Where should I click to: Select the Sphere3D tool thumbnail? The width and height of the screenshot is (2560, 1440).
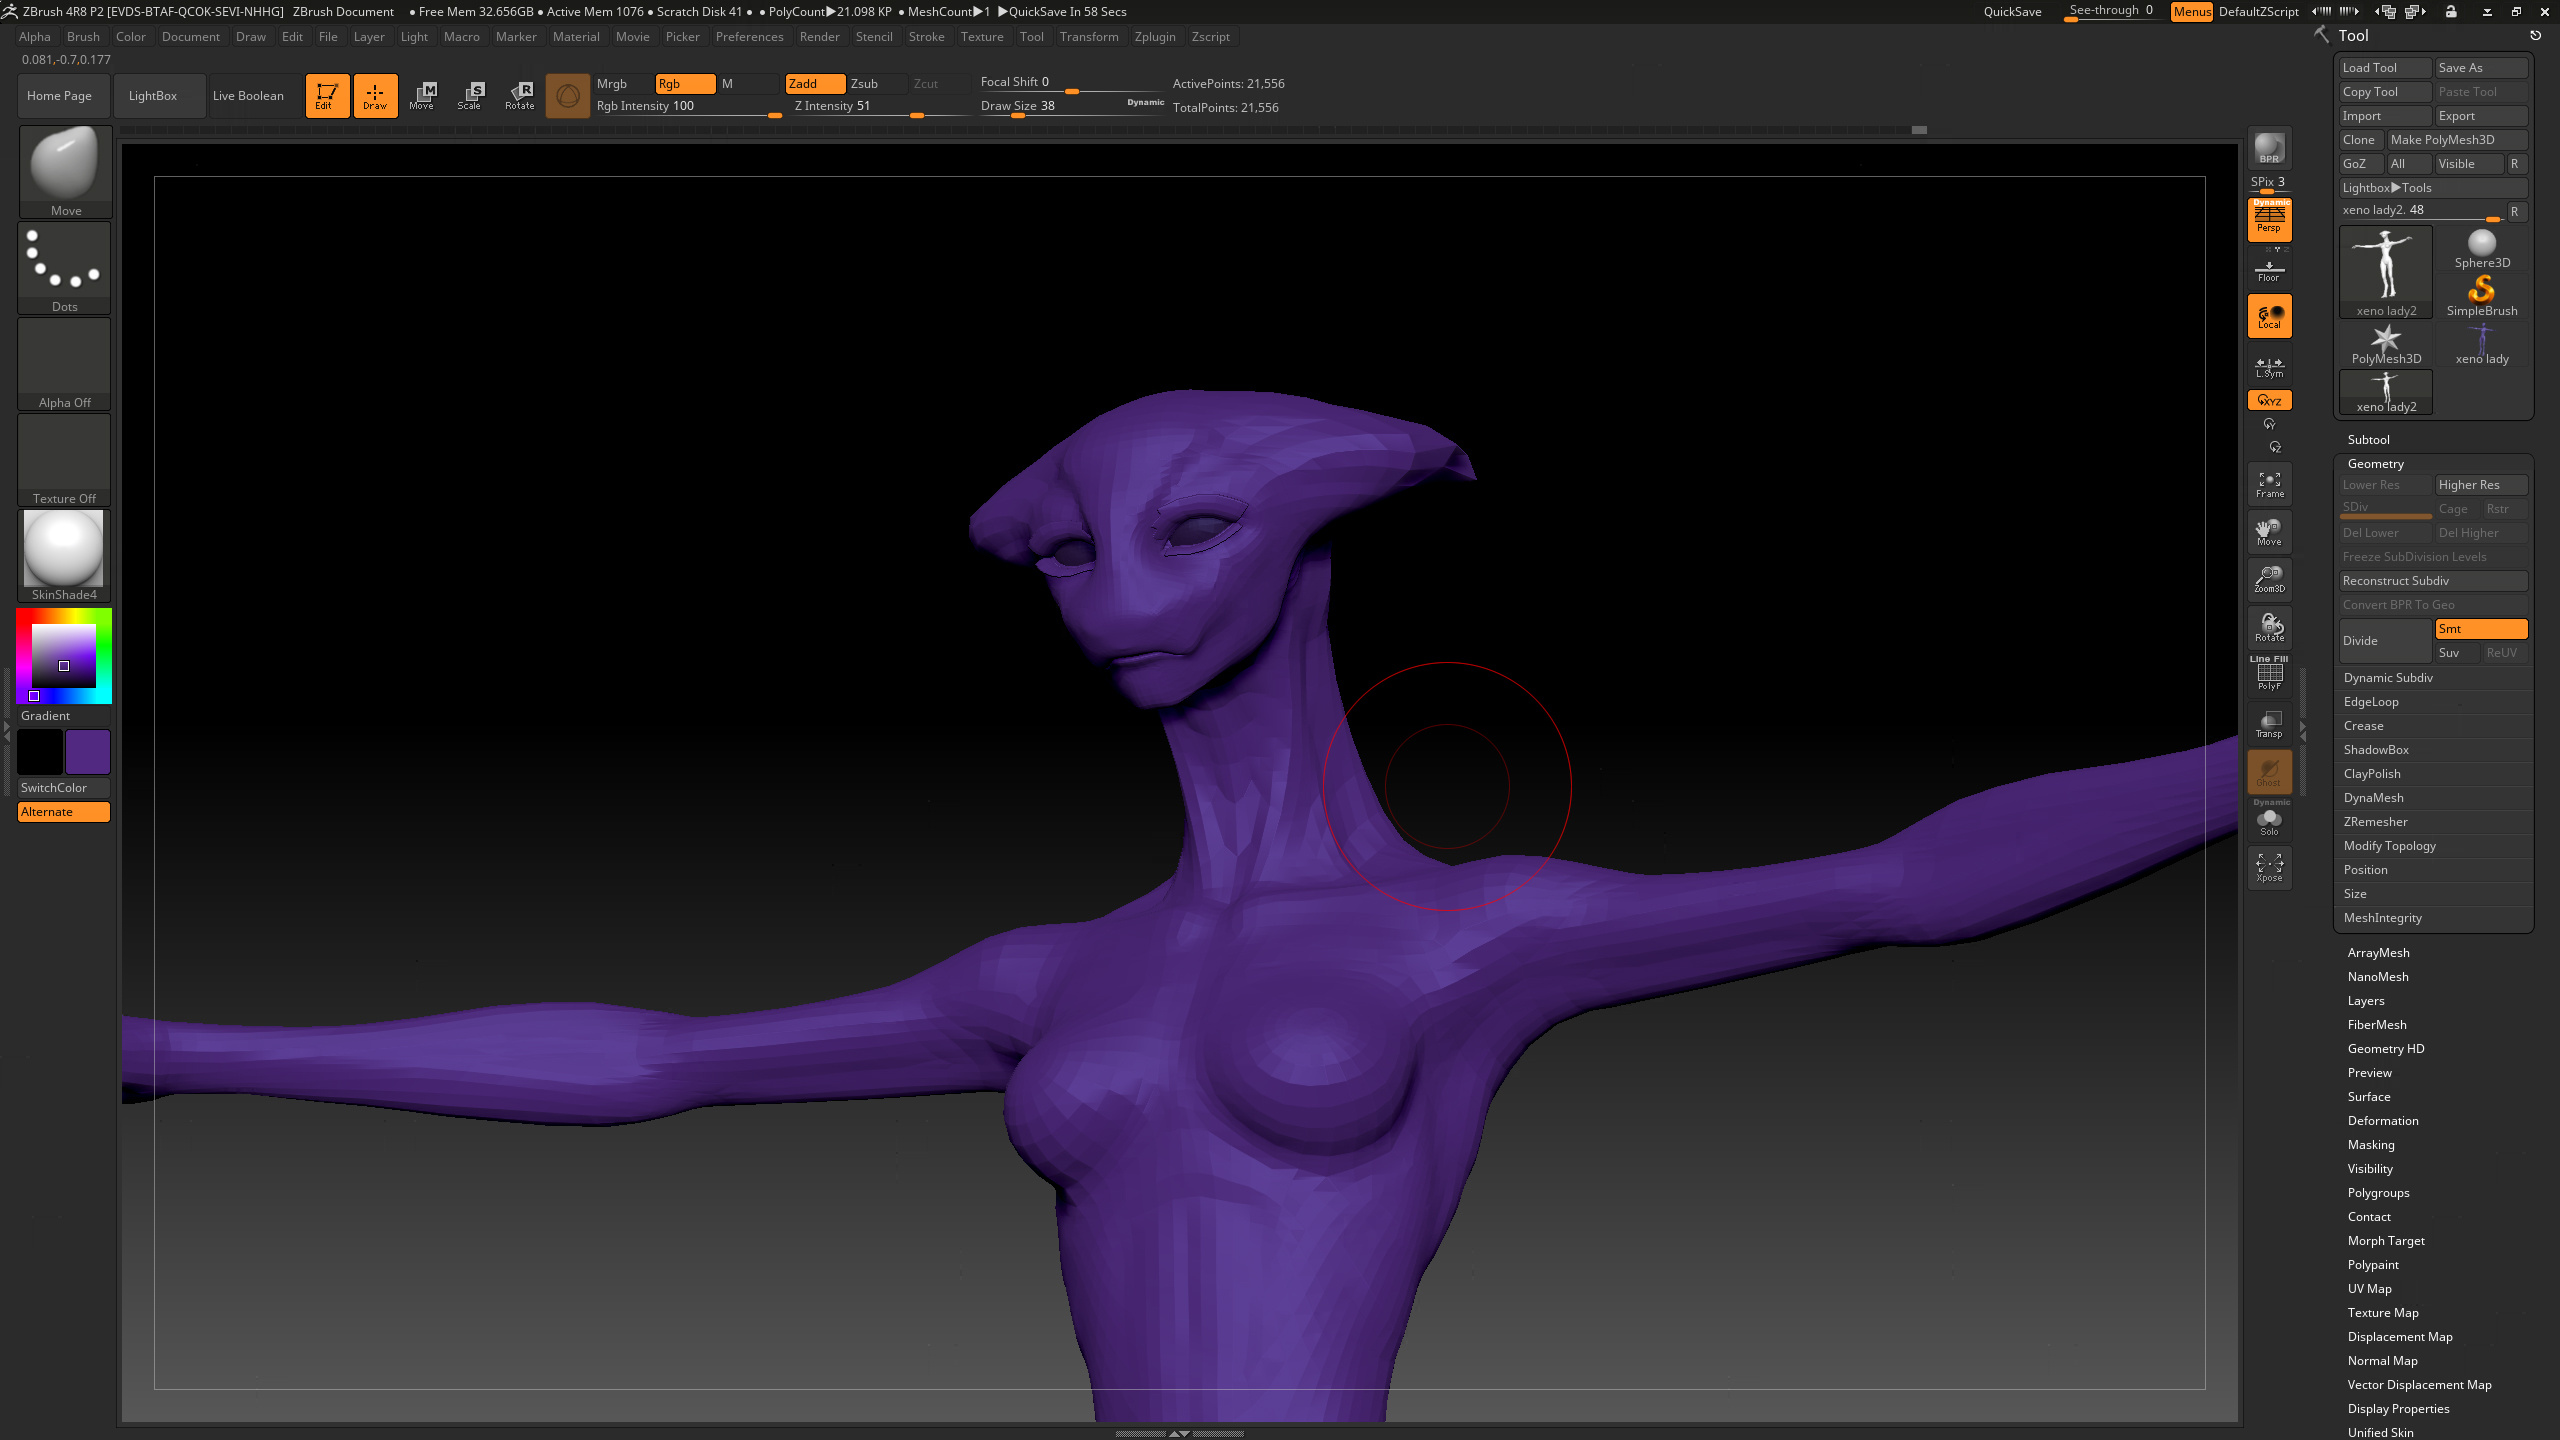click(2481, 250)
